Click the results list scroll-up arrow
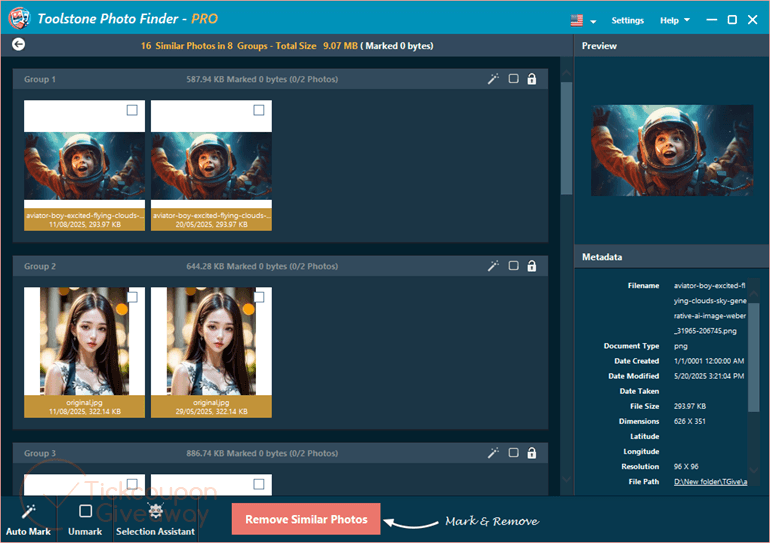 566,73
